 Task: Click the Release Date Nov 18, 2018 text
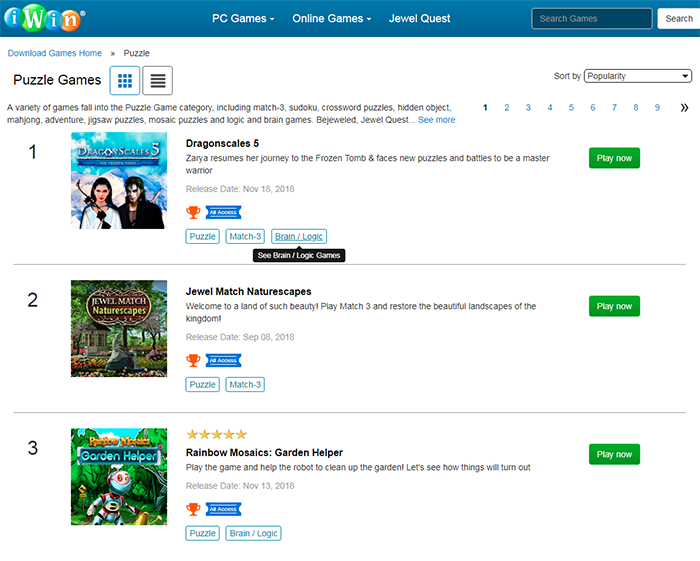(240, 189)
